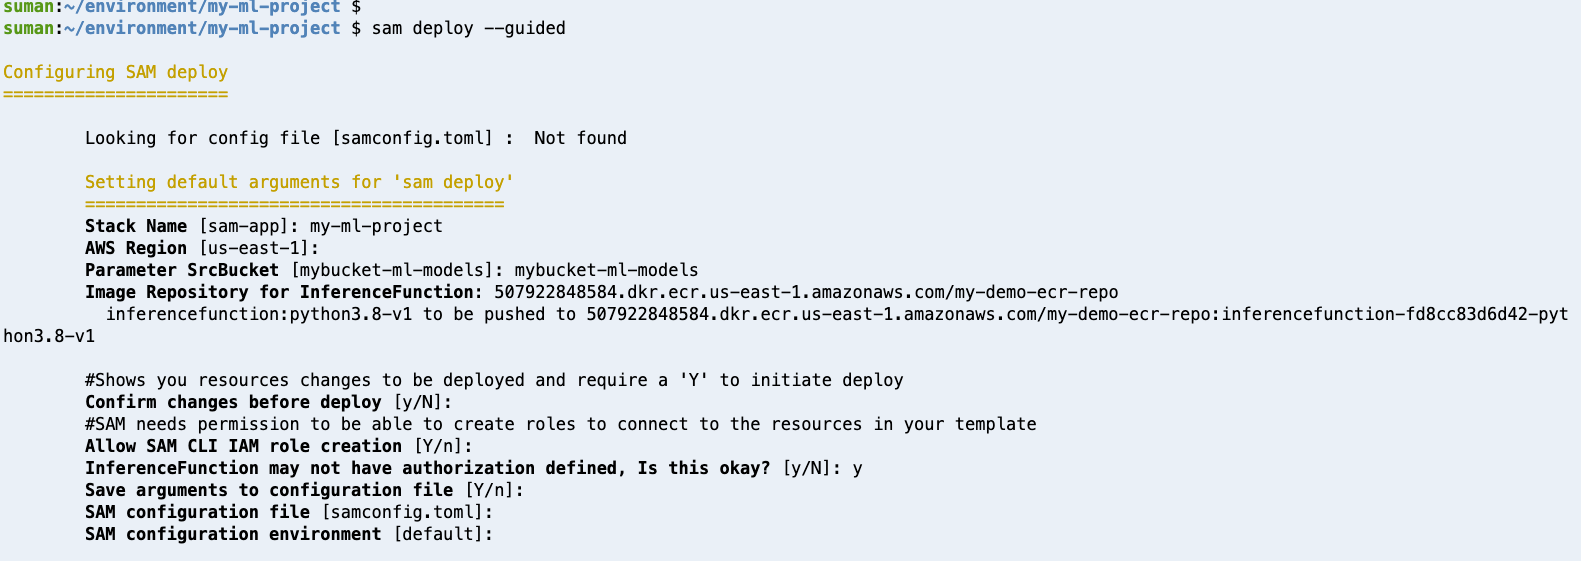Click the inferencefunction:python3.8-v1 push line
1581x561 pixels.
pyautogui.click(x=836, y=314)
